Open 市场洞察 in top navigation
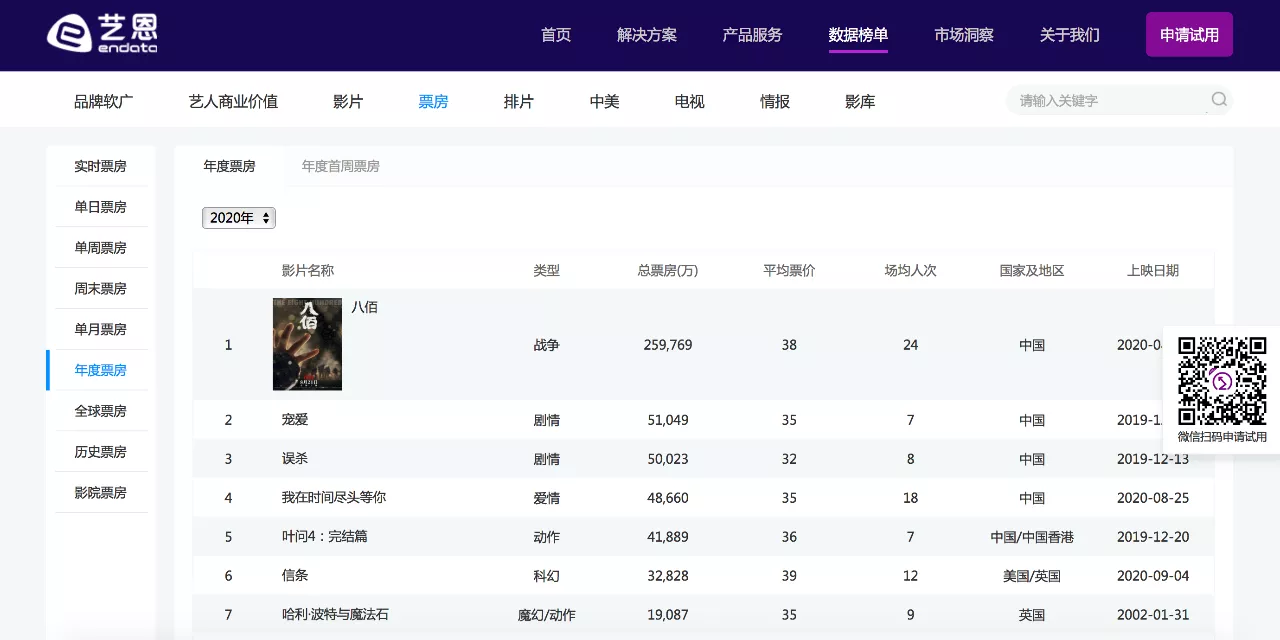The width and height of the screenshot is (1280, 640). [964, 35]
